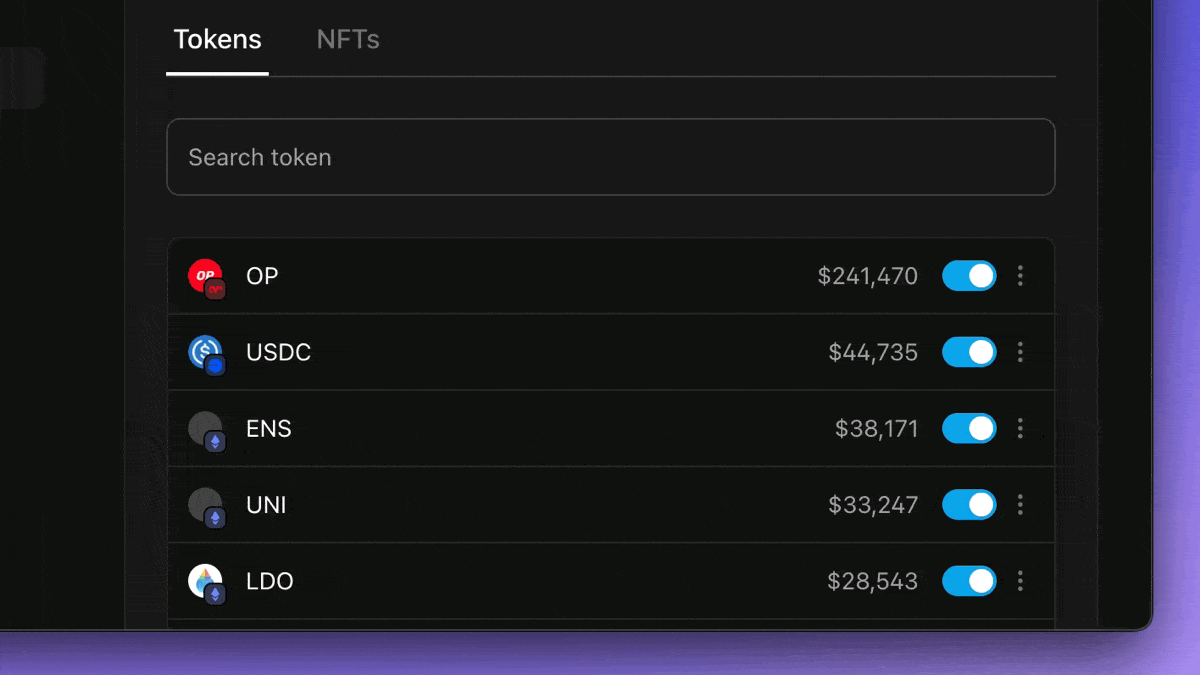Toggle LDO token visibility off
The width and height of the screenshot is (1200, 675).
click(x=969, y=581)
